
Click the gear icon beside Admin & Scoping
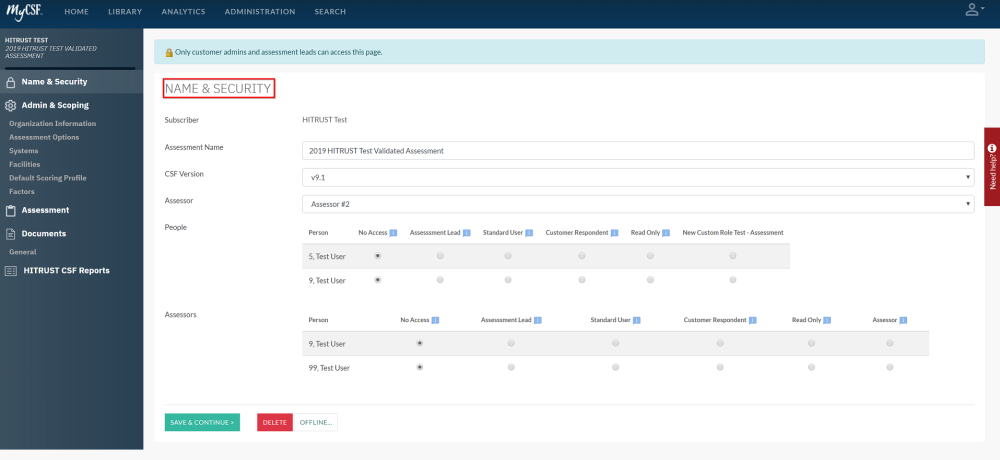pos(11,106)
